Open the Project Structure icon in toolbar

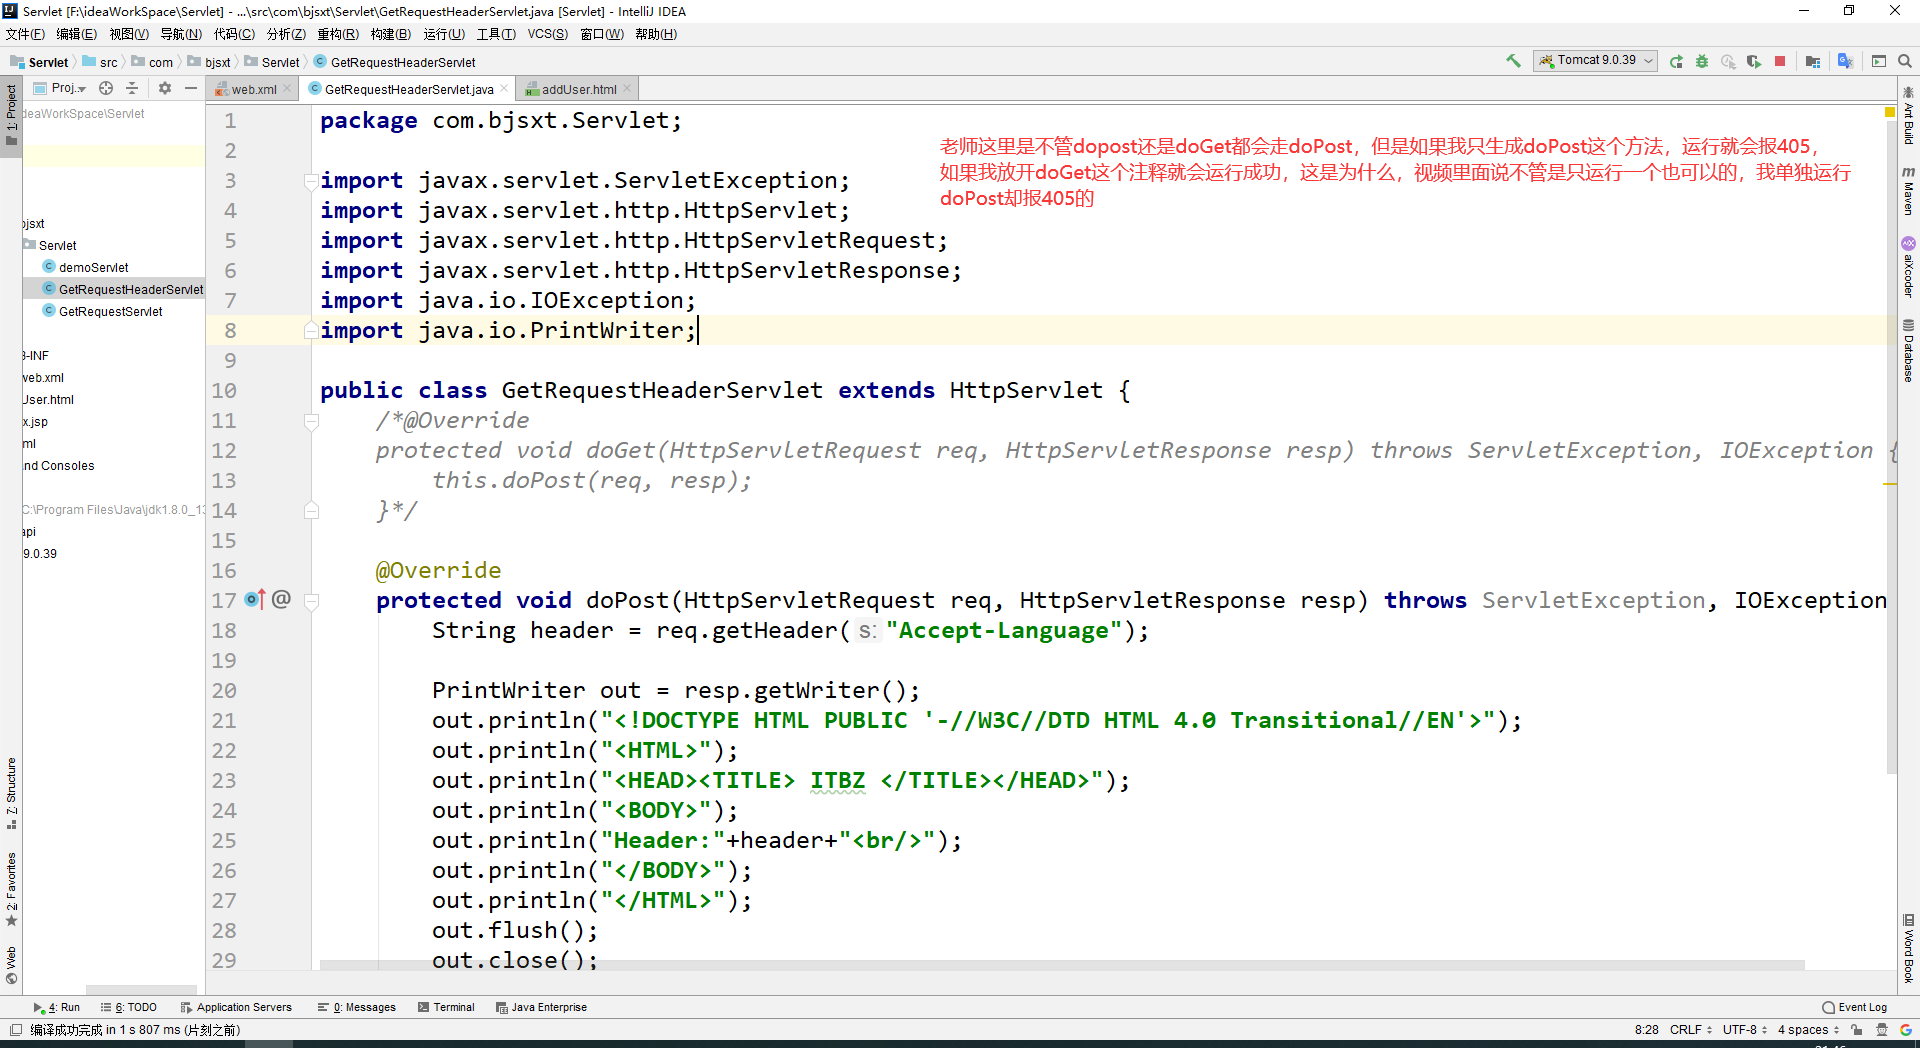click(1813, 61)
